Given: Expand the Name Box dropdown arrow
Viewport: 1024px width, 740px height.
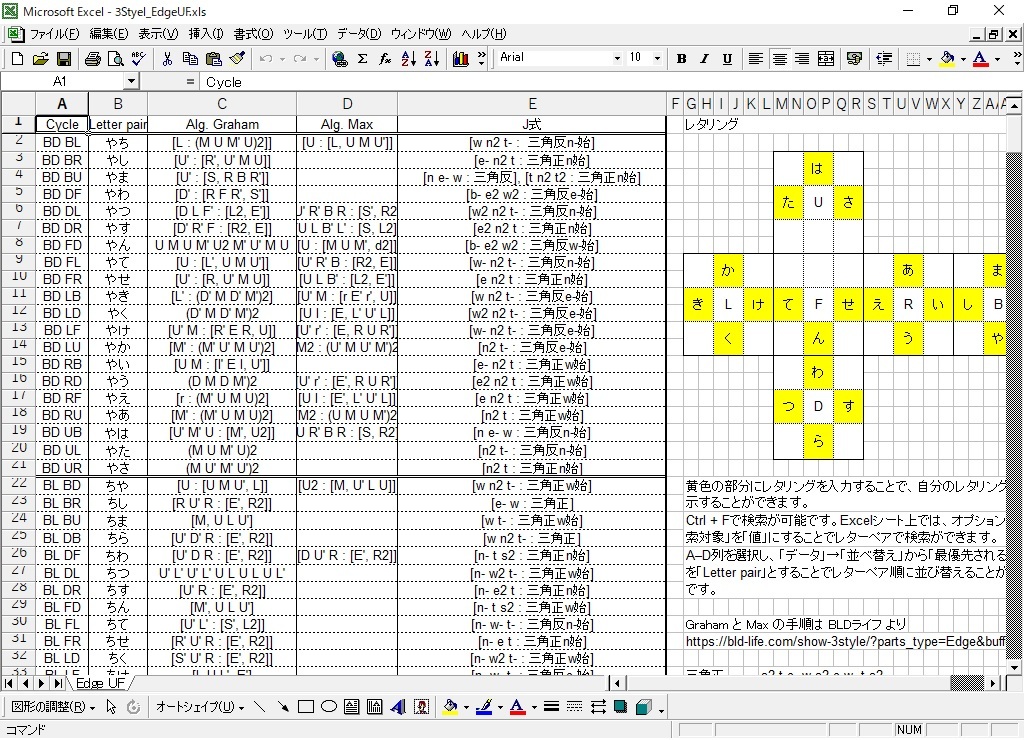Looking at the screenshot, I should pyautogui.click(x=131, y=81).
